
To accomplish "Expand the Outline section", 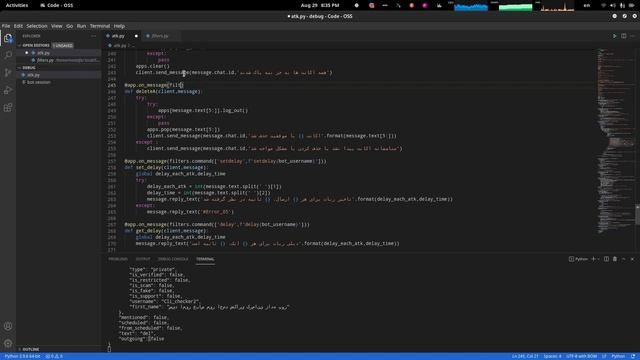I will pos(31,349).
